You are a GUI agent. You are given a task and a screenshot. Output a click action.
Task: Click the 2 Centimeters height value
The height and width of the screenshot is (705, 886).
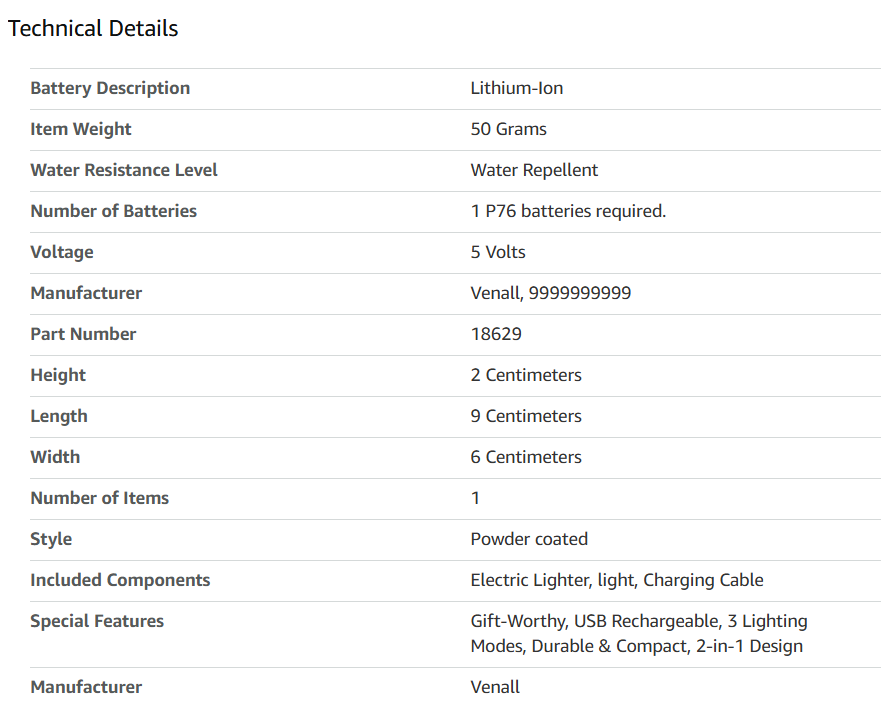526,375
